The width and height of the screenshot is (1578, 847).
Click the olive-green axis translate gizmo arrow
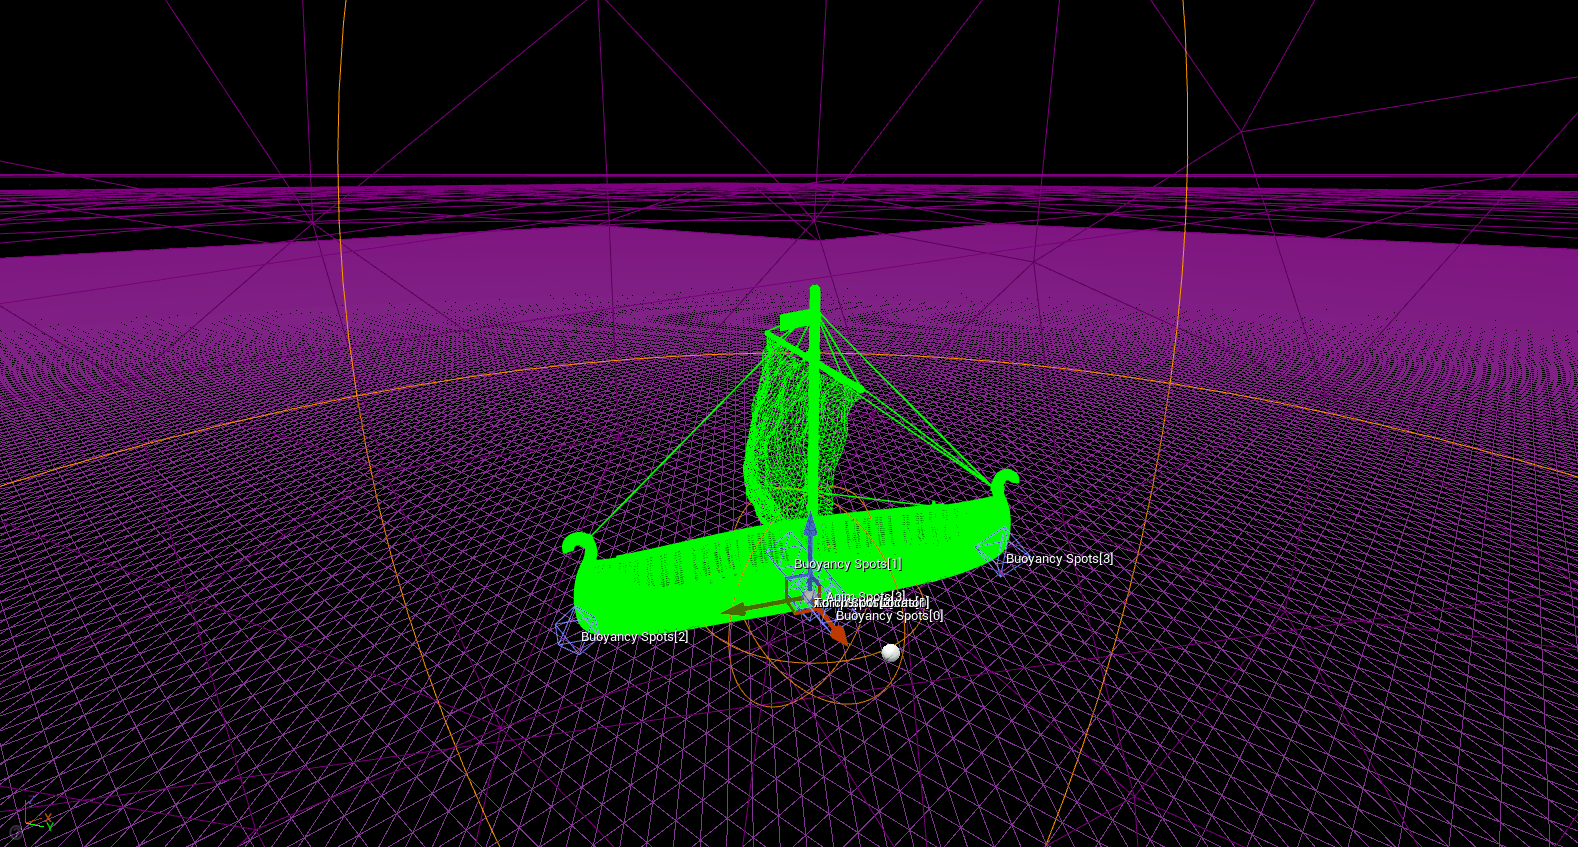(760, 607)
